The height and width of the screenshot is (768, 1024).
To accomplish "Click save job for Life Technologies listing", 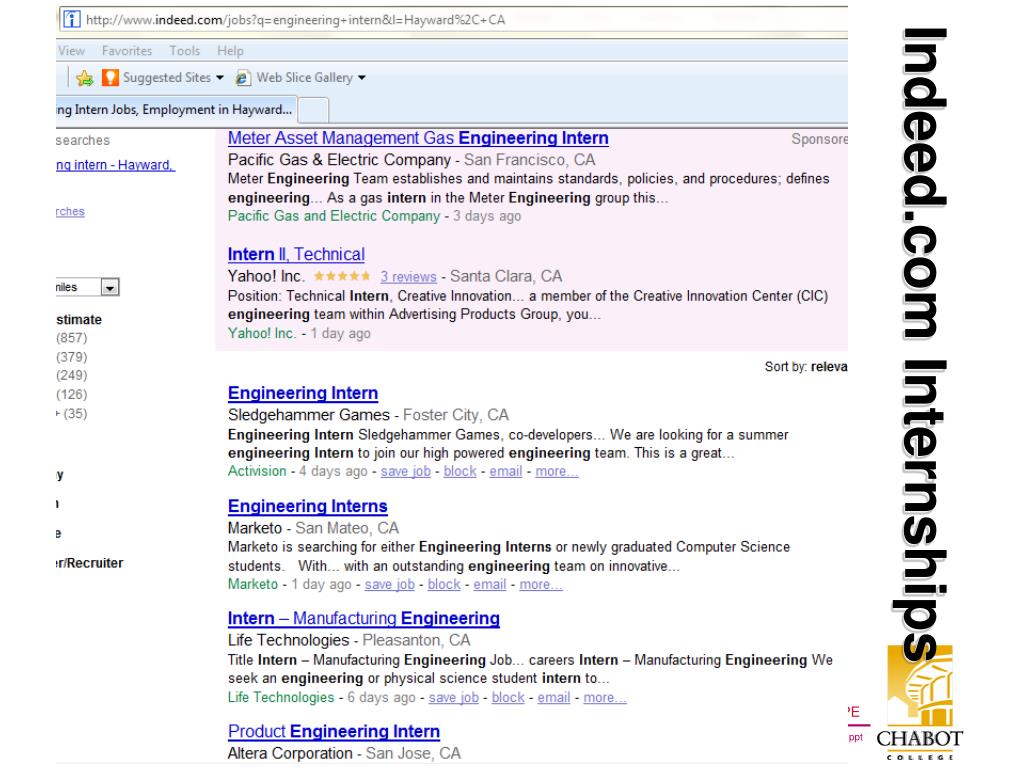I will pos(453,697).
